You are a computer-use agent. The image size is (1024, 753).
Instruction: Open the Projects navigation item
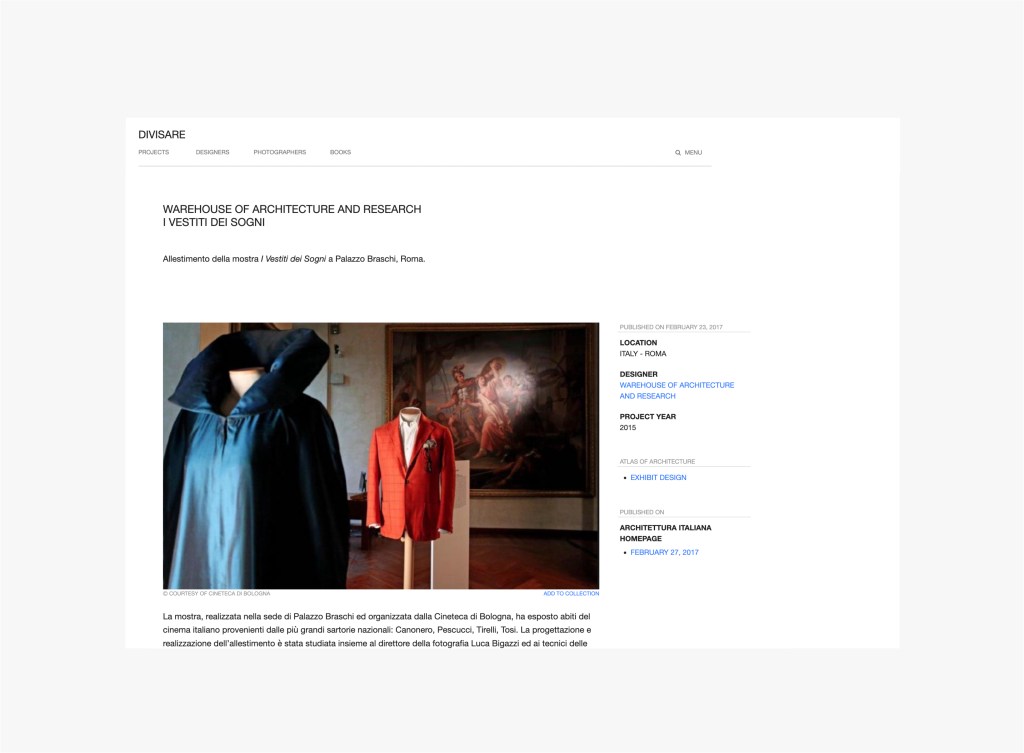(154, 152)
